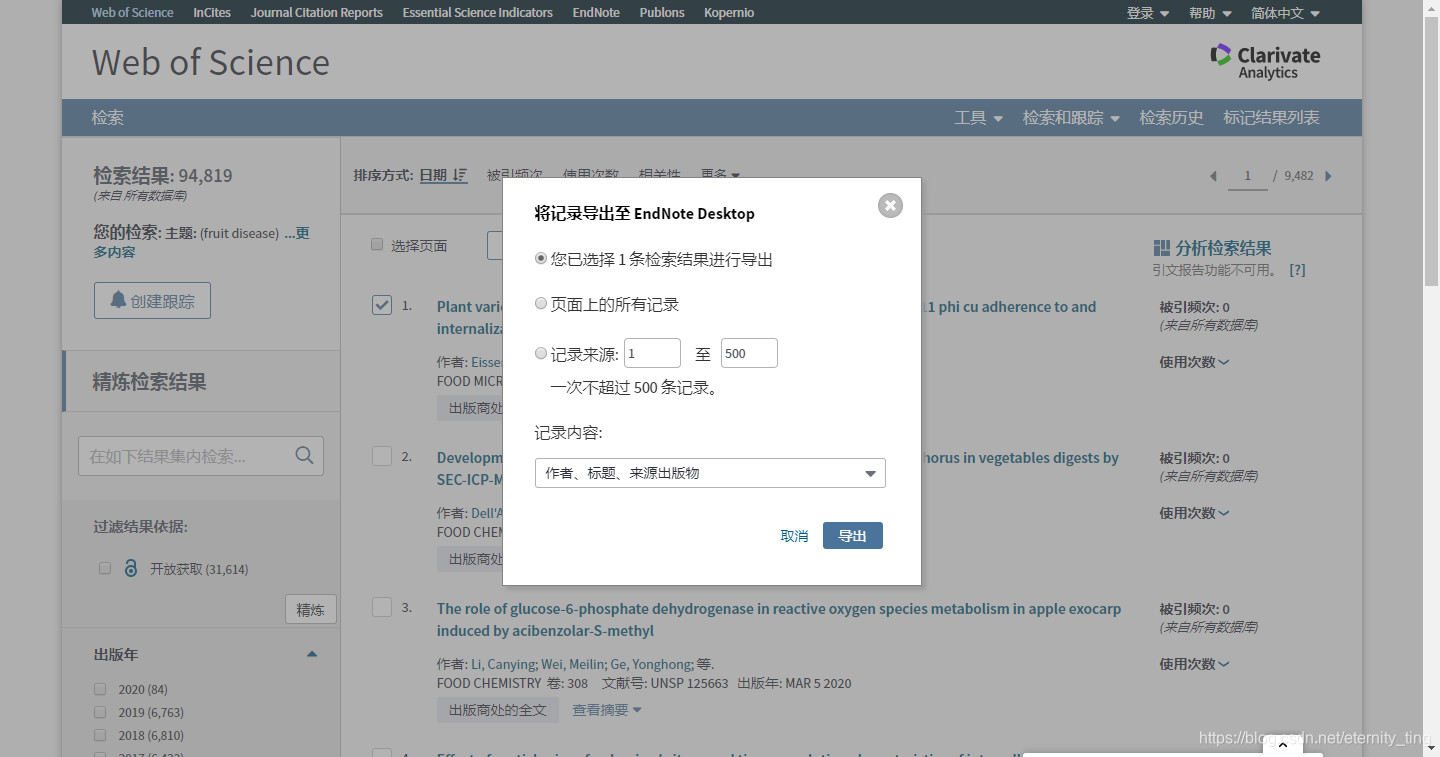Screen dimensions: 1440x757
Task: Go to next results page arrow
Action: click(x=1328, y=176)
